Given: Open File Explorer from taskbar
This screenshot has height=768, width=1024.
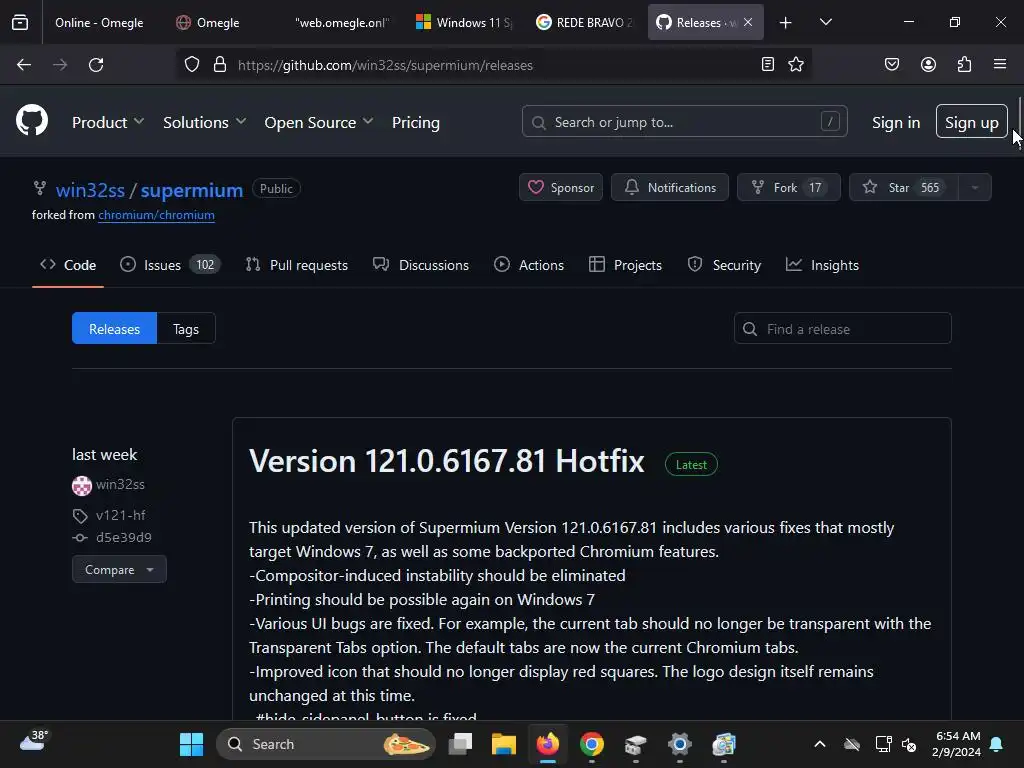Looking at the screenshot, I should 504,744.
